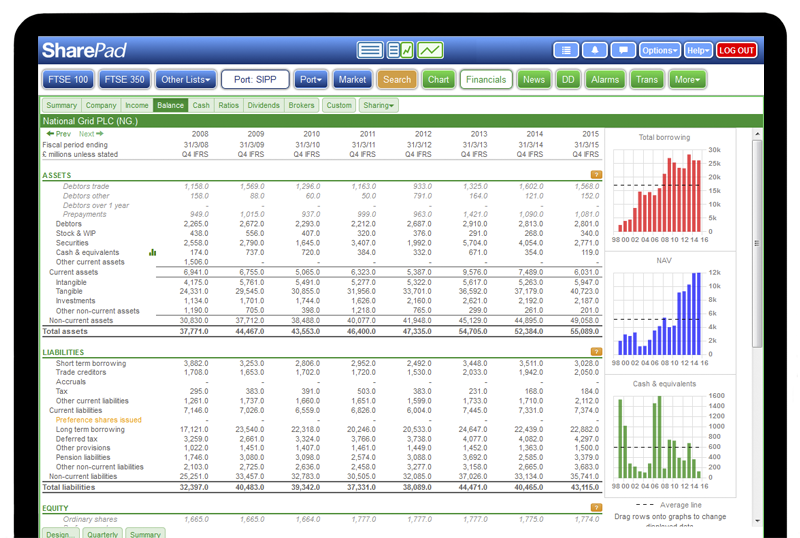Viewport: 800px width, 538px height.
Task: Open the chat speech bubble icon
Action: (623, 50)
